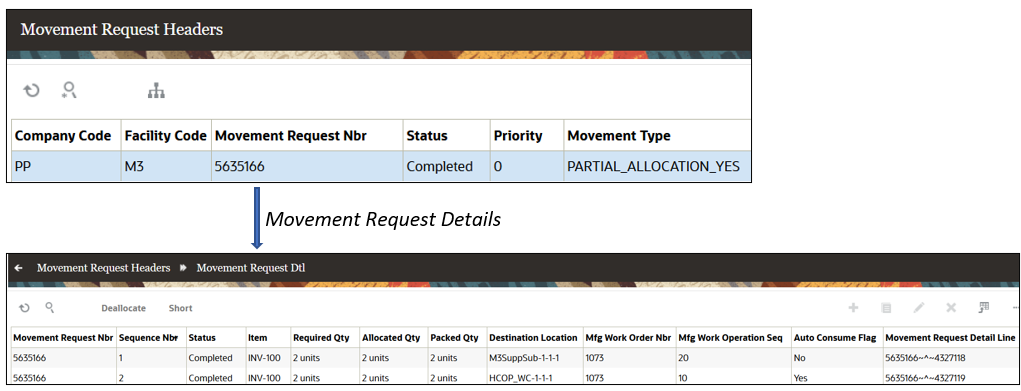Click the add (plus) icon in Dtl toolbar
The image size is (1021, 391).
853,308
